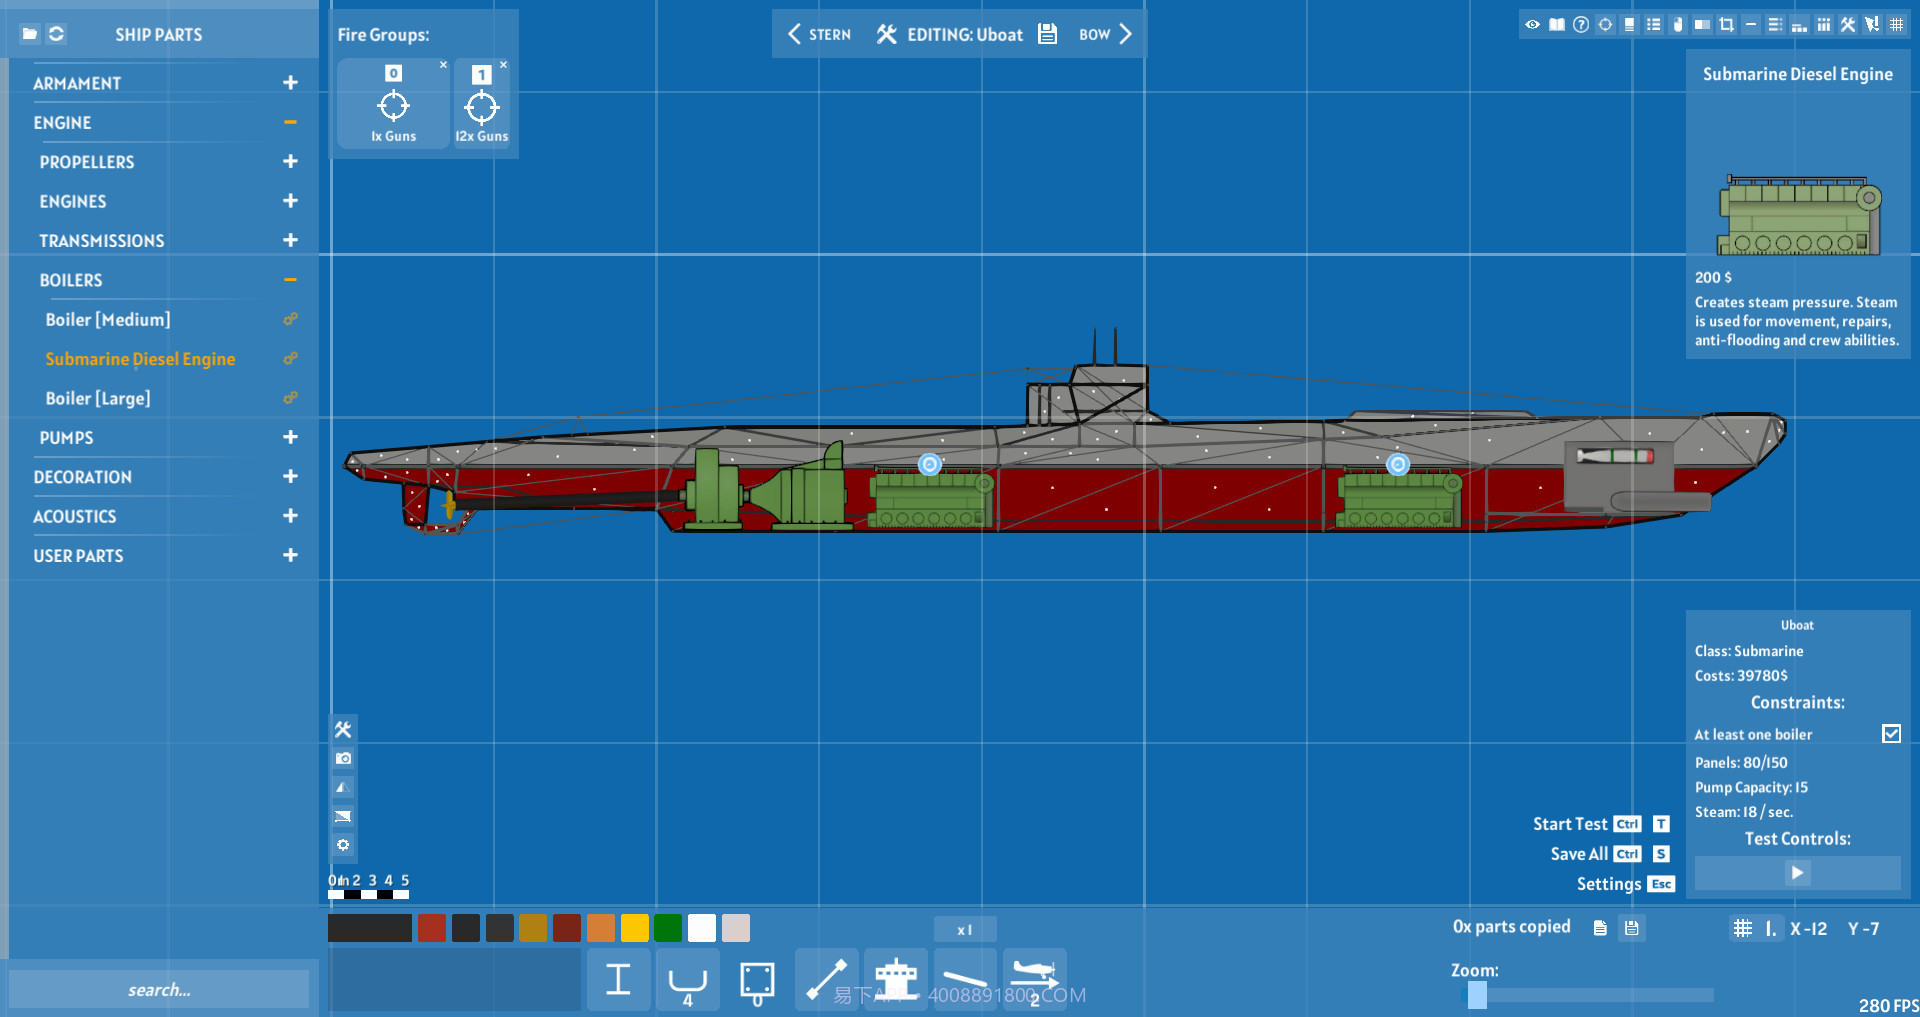The image size is (1920, 1017).
Task: Expand the PROPELLERS category
Action: (289, 161)
